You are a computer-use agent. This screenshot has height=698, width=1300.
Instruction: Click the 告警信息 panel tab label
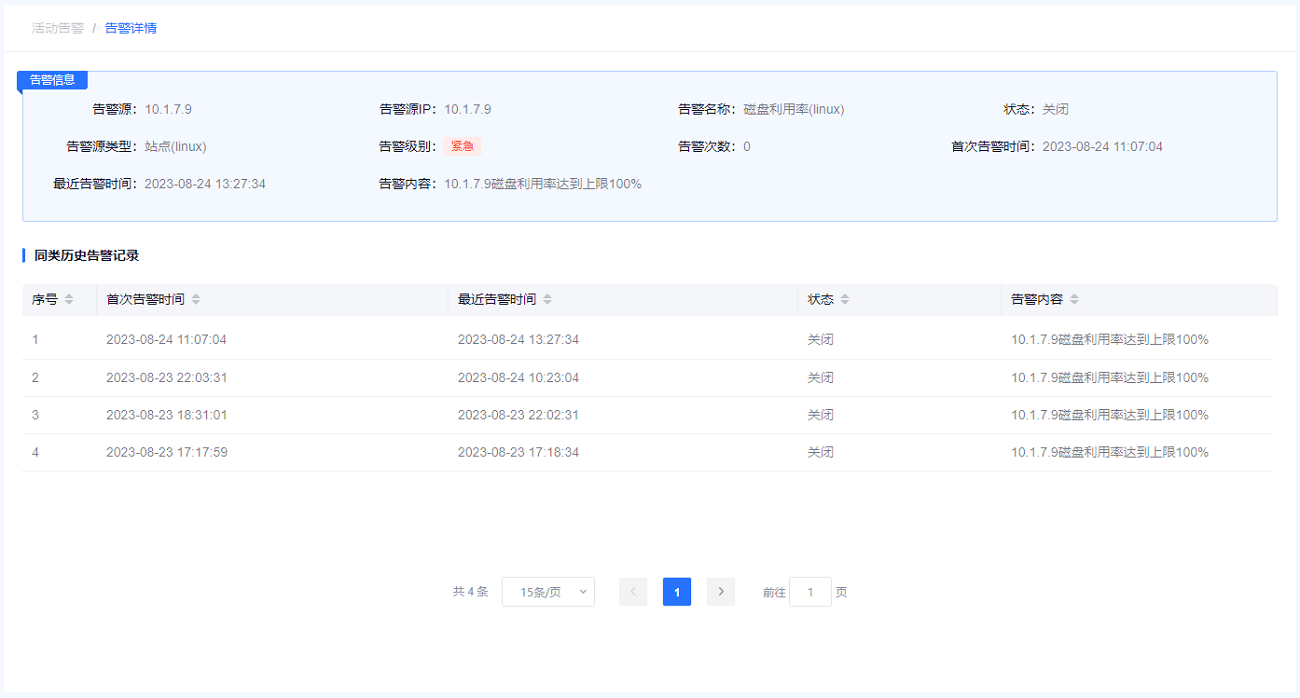(53, 80)
